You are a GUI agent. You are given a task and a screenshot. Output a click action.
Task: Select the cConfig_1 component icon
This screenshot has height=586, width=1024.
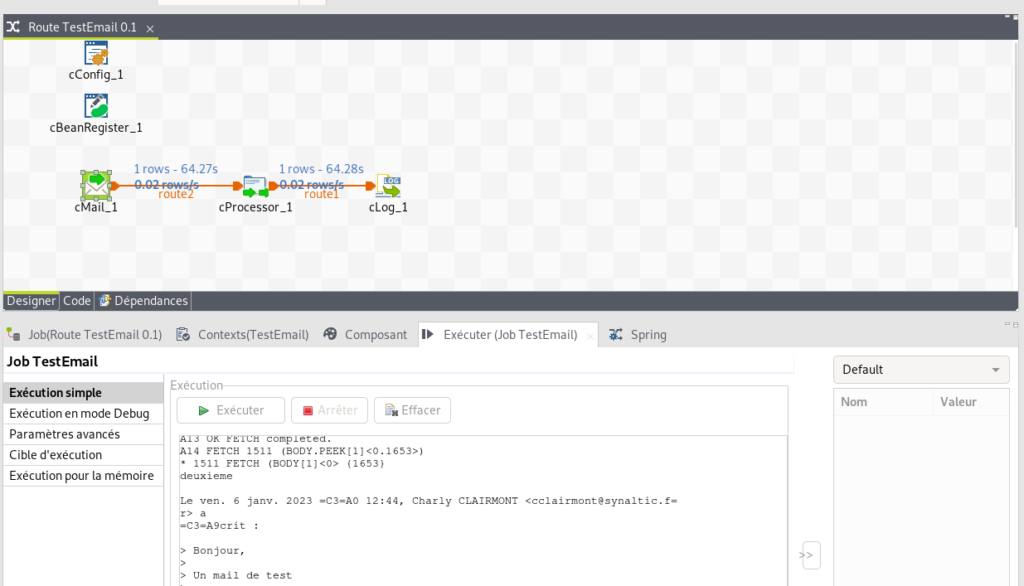(95, 51)
